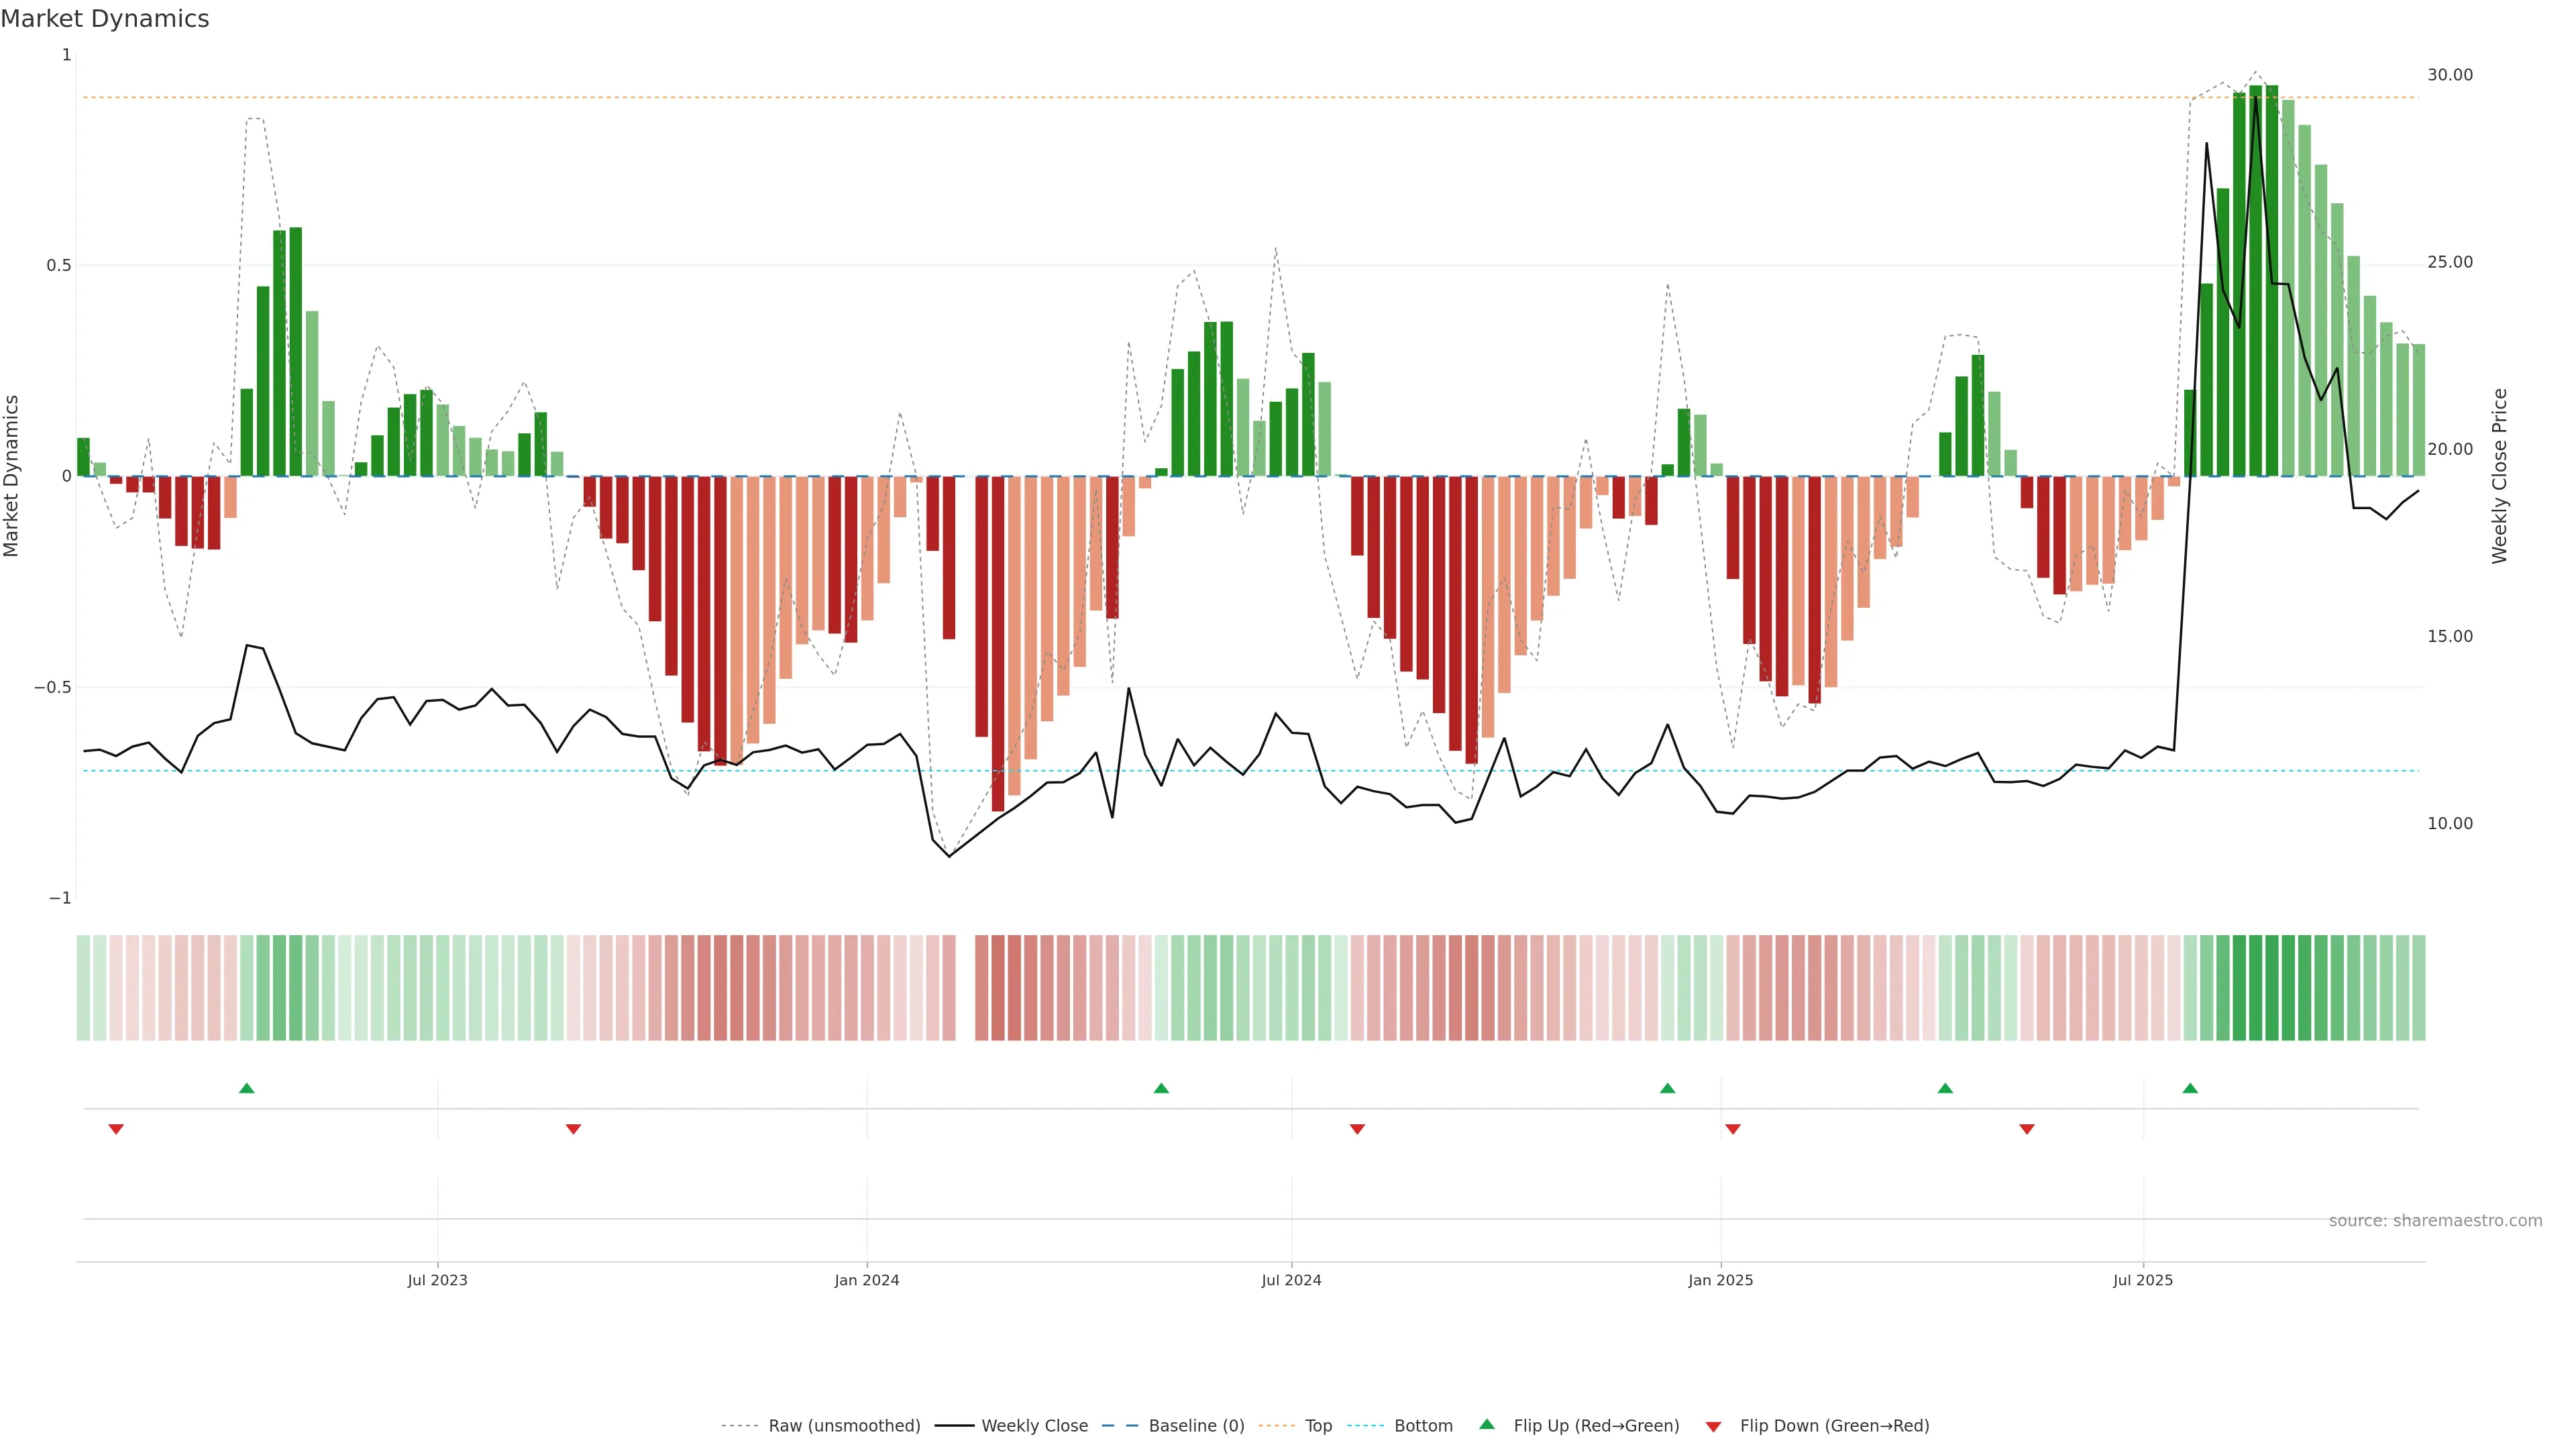Click the Flip Up legend triangle icon

point(1487,1424)
